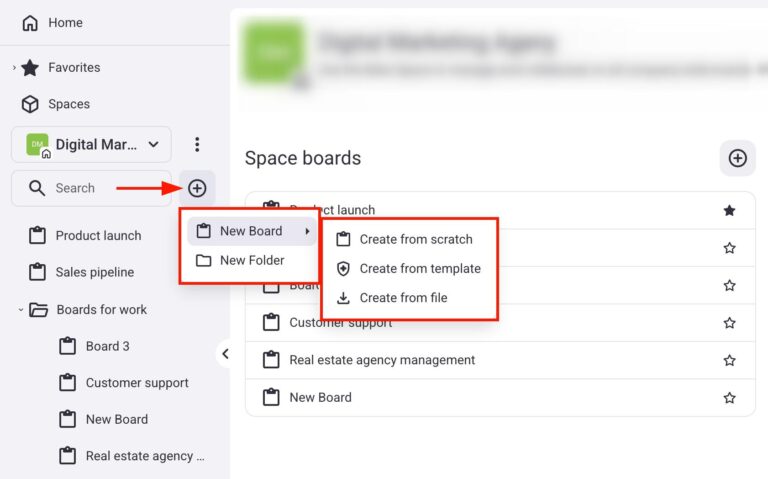This screenshot has width=768, height=479.
Task: Star the New Board row
Action: pyautogui.click(x=729, y=398)
